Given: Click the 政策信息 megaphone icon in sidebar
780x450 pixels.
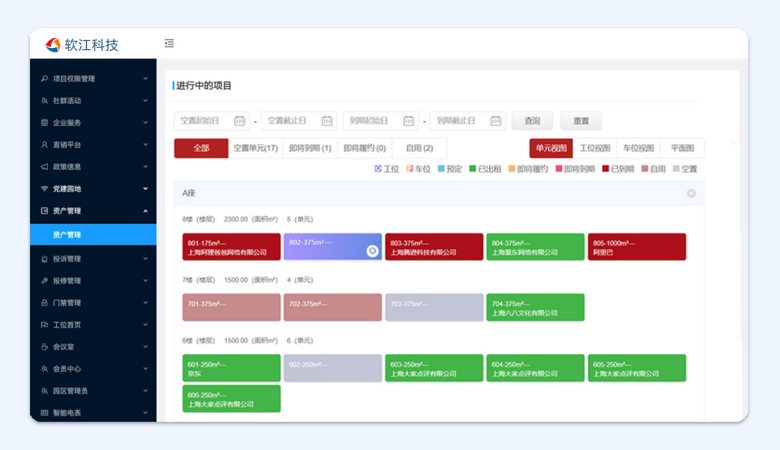Looking at the screenshot, I should [x=44, y=167].
